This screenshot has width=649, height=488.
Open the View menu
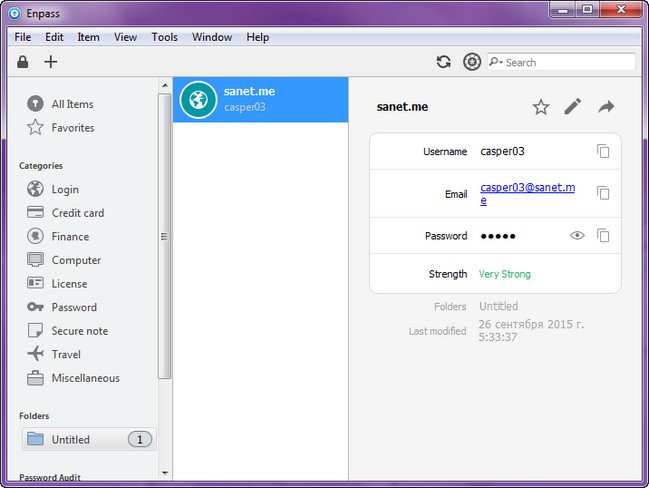tap(125, 37)
